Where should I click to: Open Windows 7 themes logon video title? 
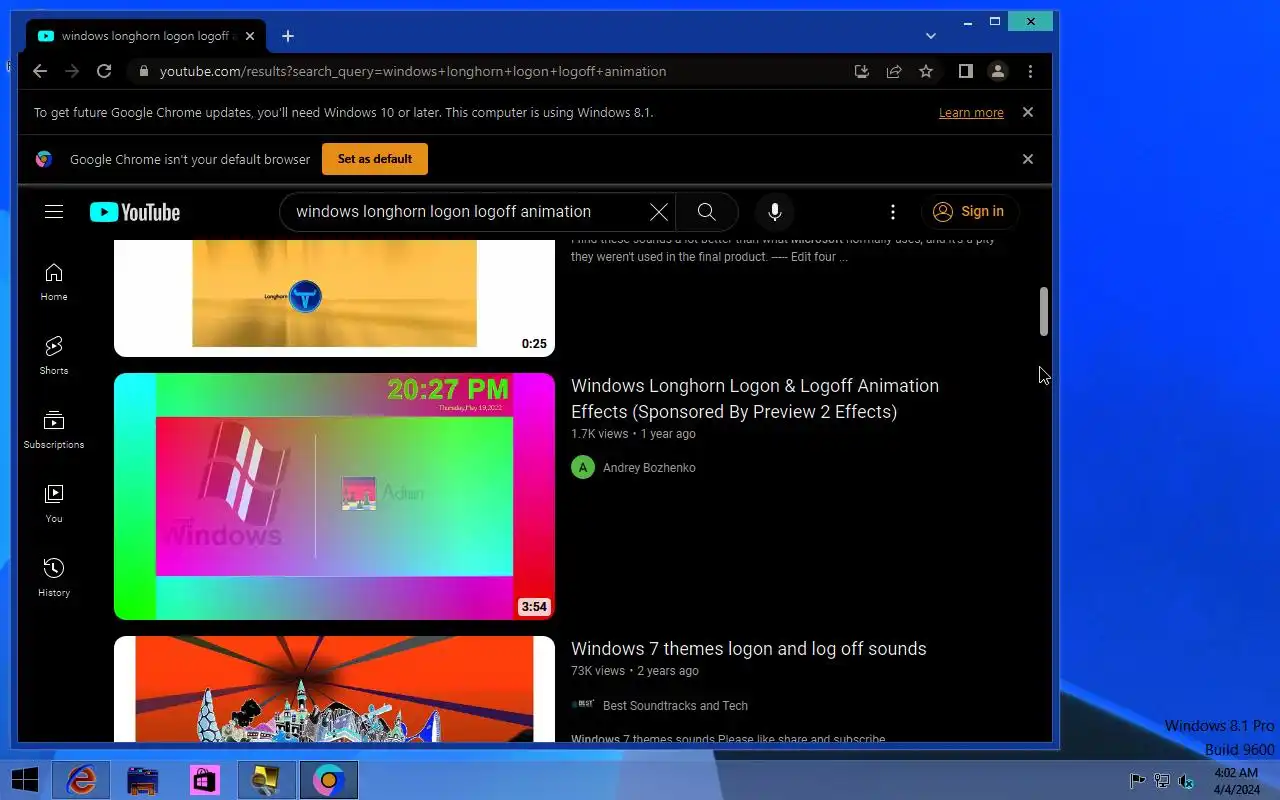[749, 649]
